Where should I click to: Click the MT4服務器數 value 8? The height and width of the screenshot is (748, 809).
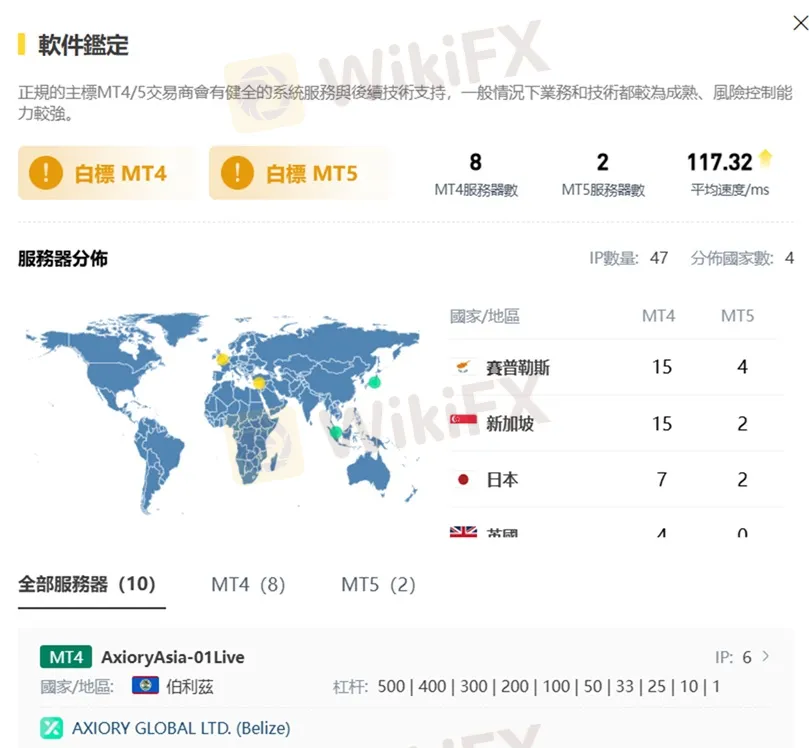pos(476,162)
